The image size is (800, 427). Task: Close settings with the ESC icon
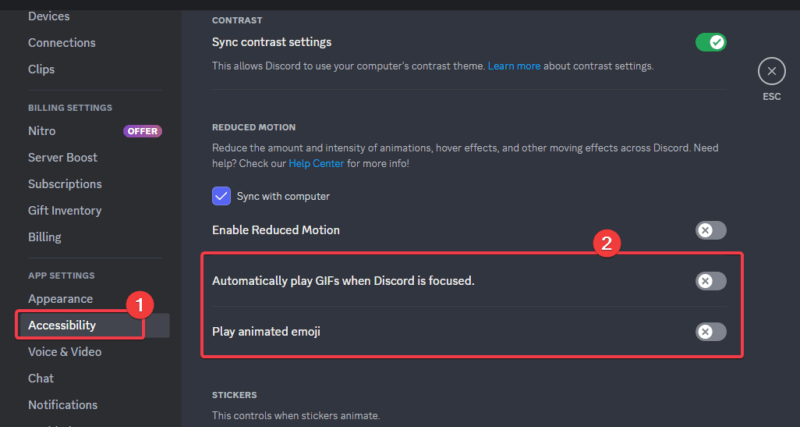tap(771, 71)
